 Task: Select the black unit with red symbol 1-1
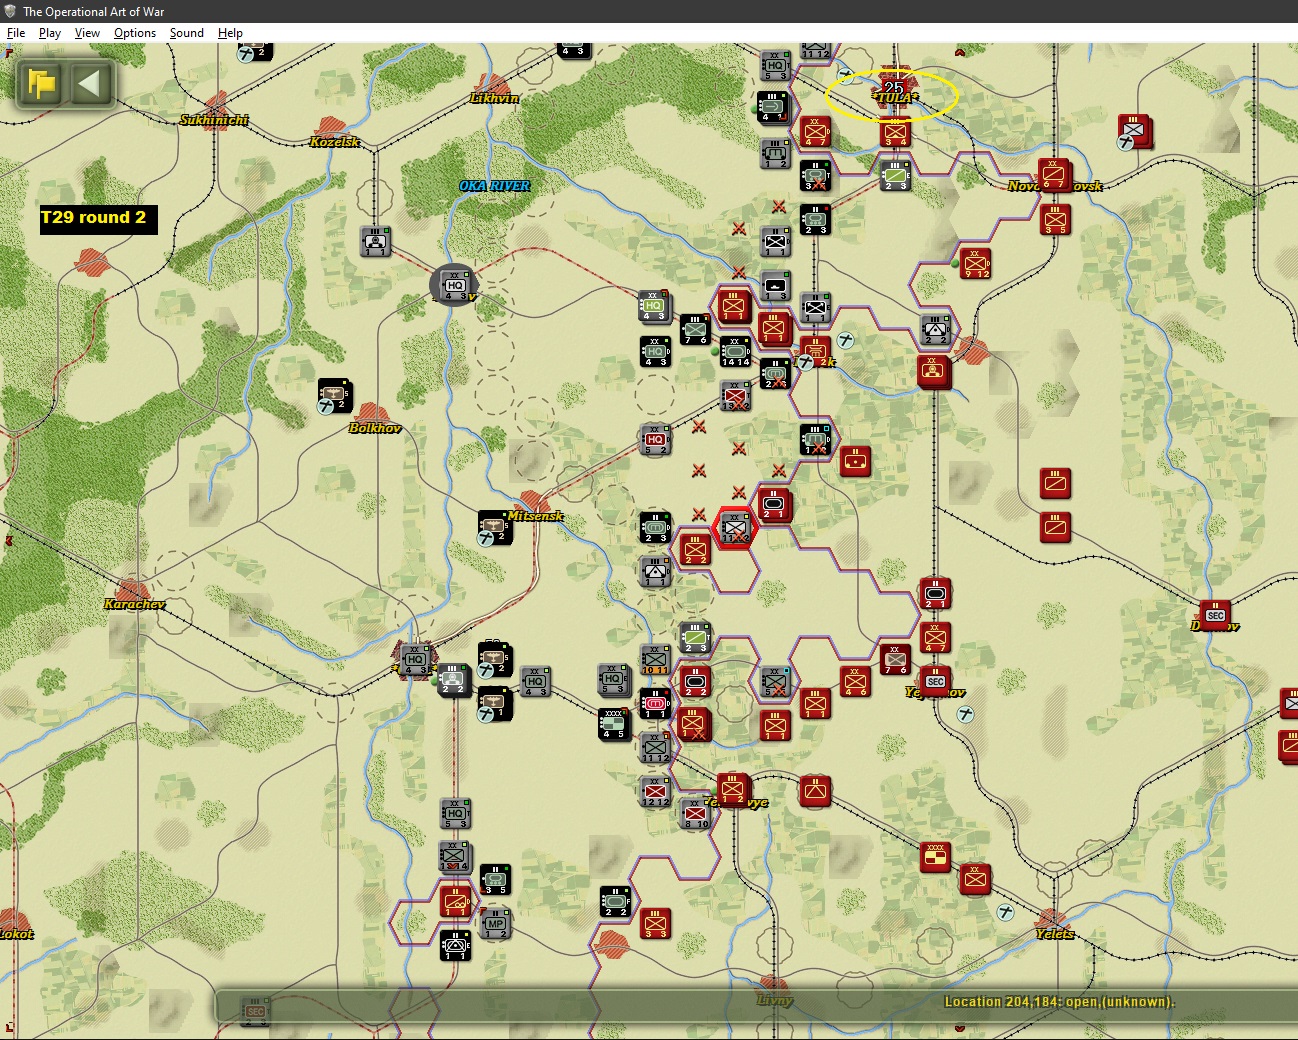(655, 703)
